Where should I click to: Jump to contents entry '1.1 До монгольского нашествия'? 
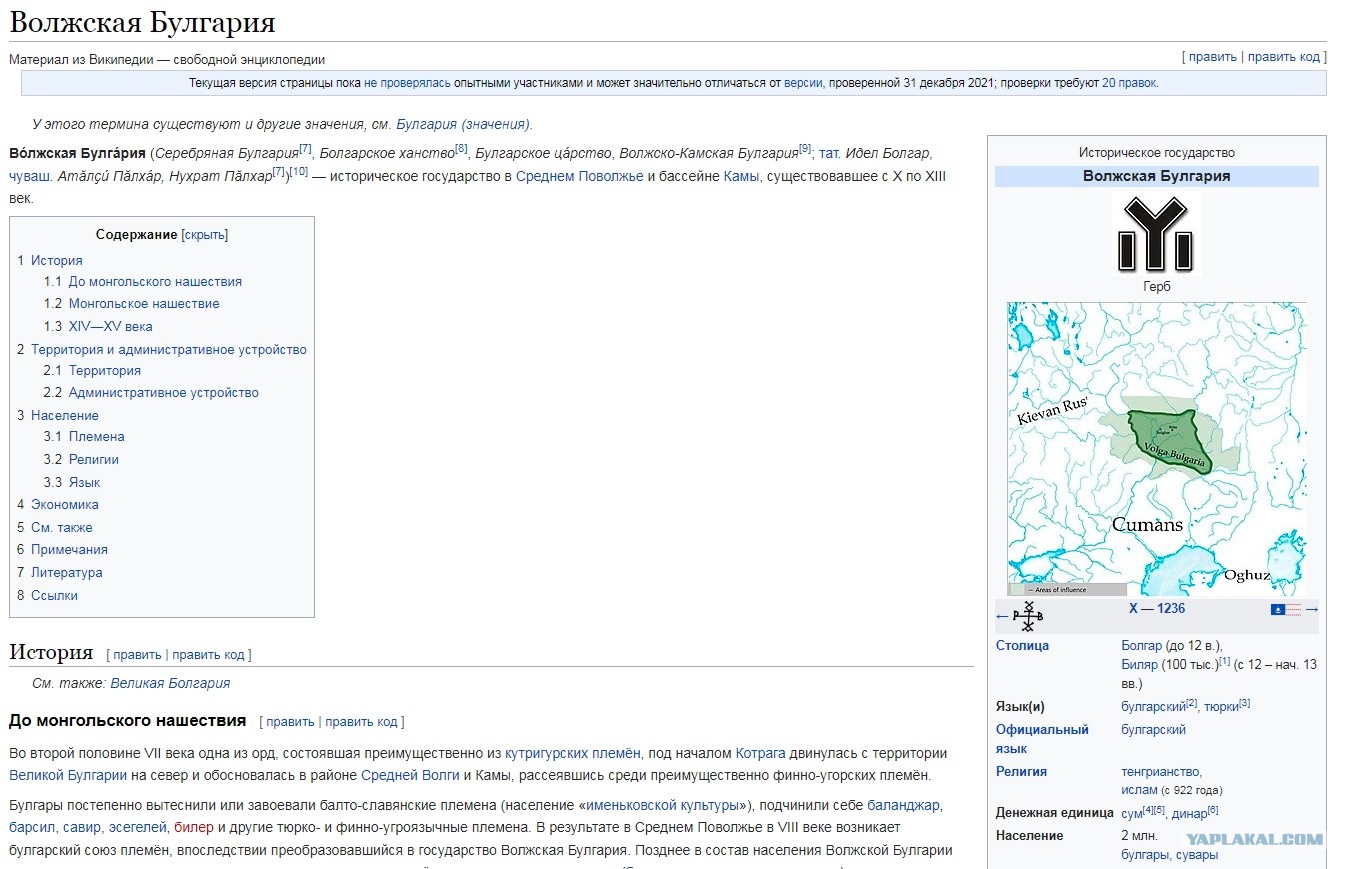coord(143,282)
